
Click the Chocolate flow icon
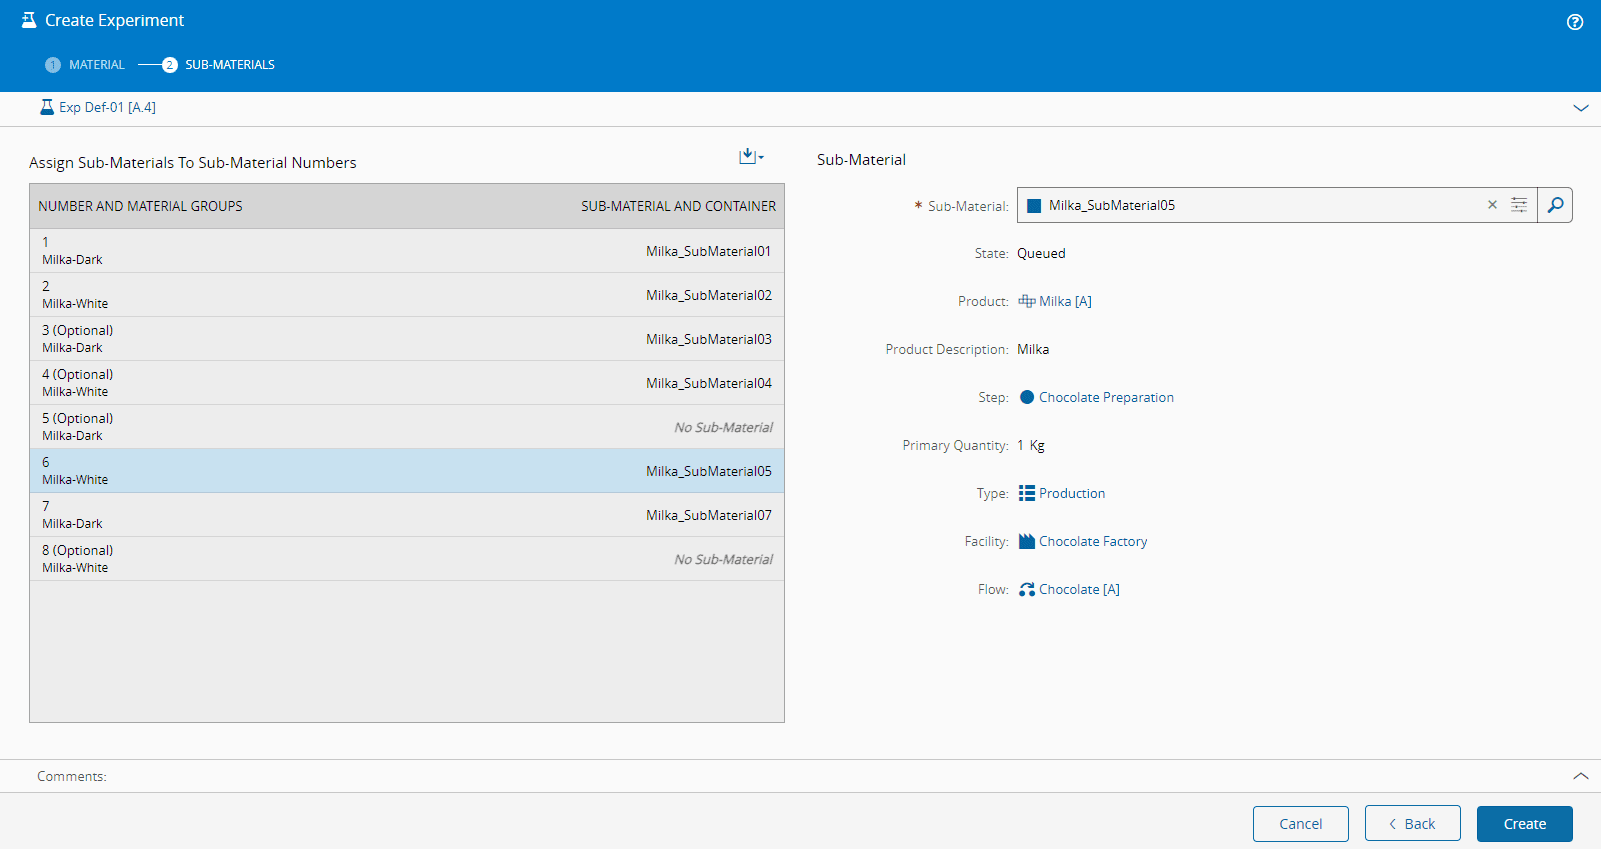1026,589
